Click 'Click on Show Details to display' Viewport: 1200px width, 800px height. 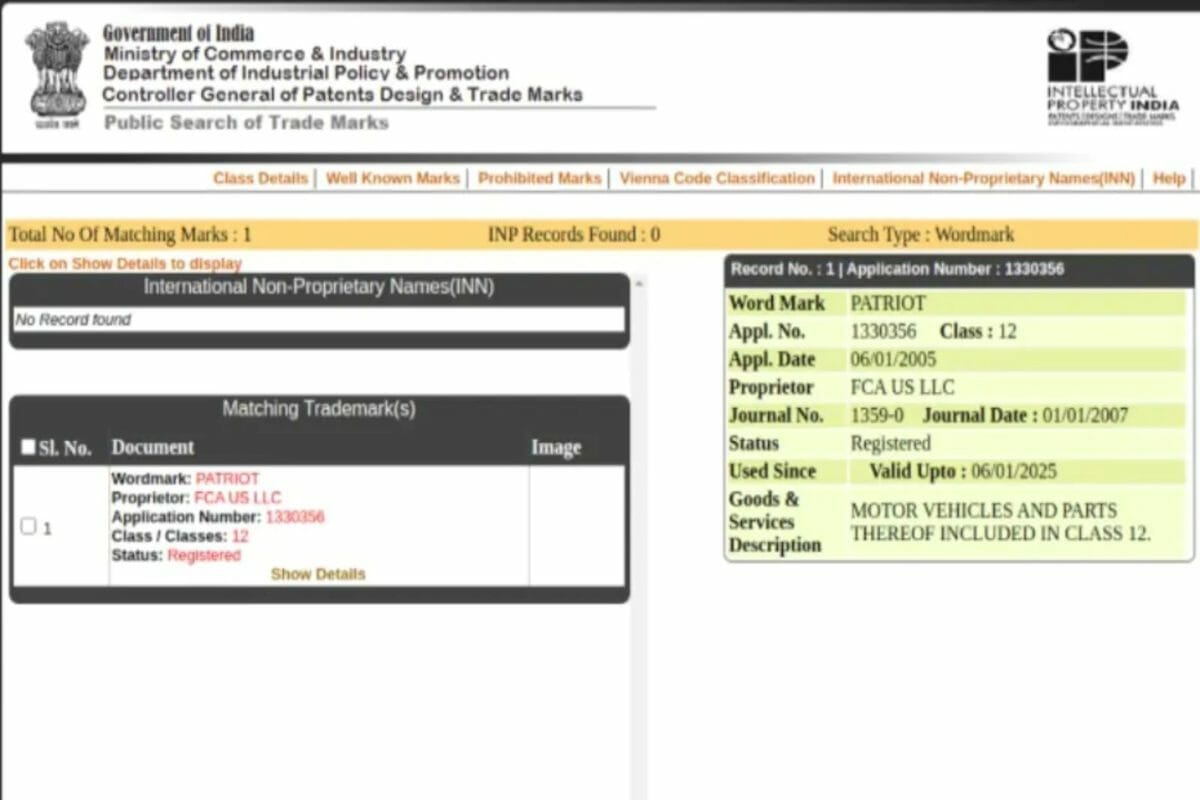[125, 264]
